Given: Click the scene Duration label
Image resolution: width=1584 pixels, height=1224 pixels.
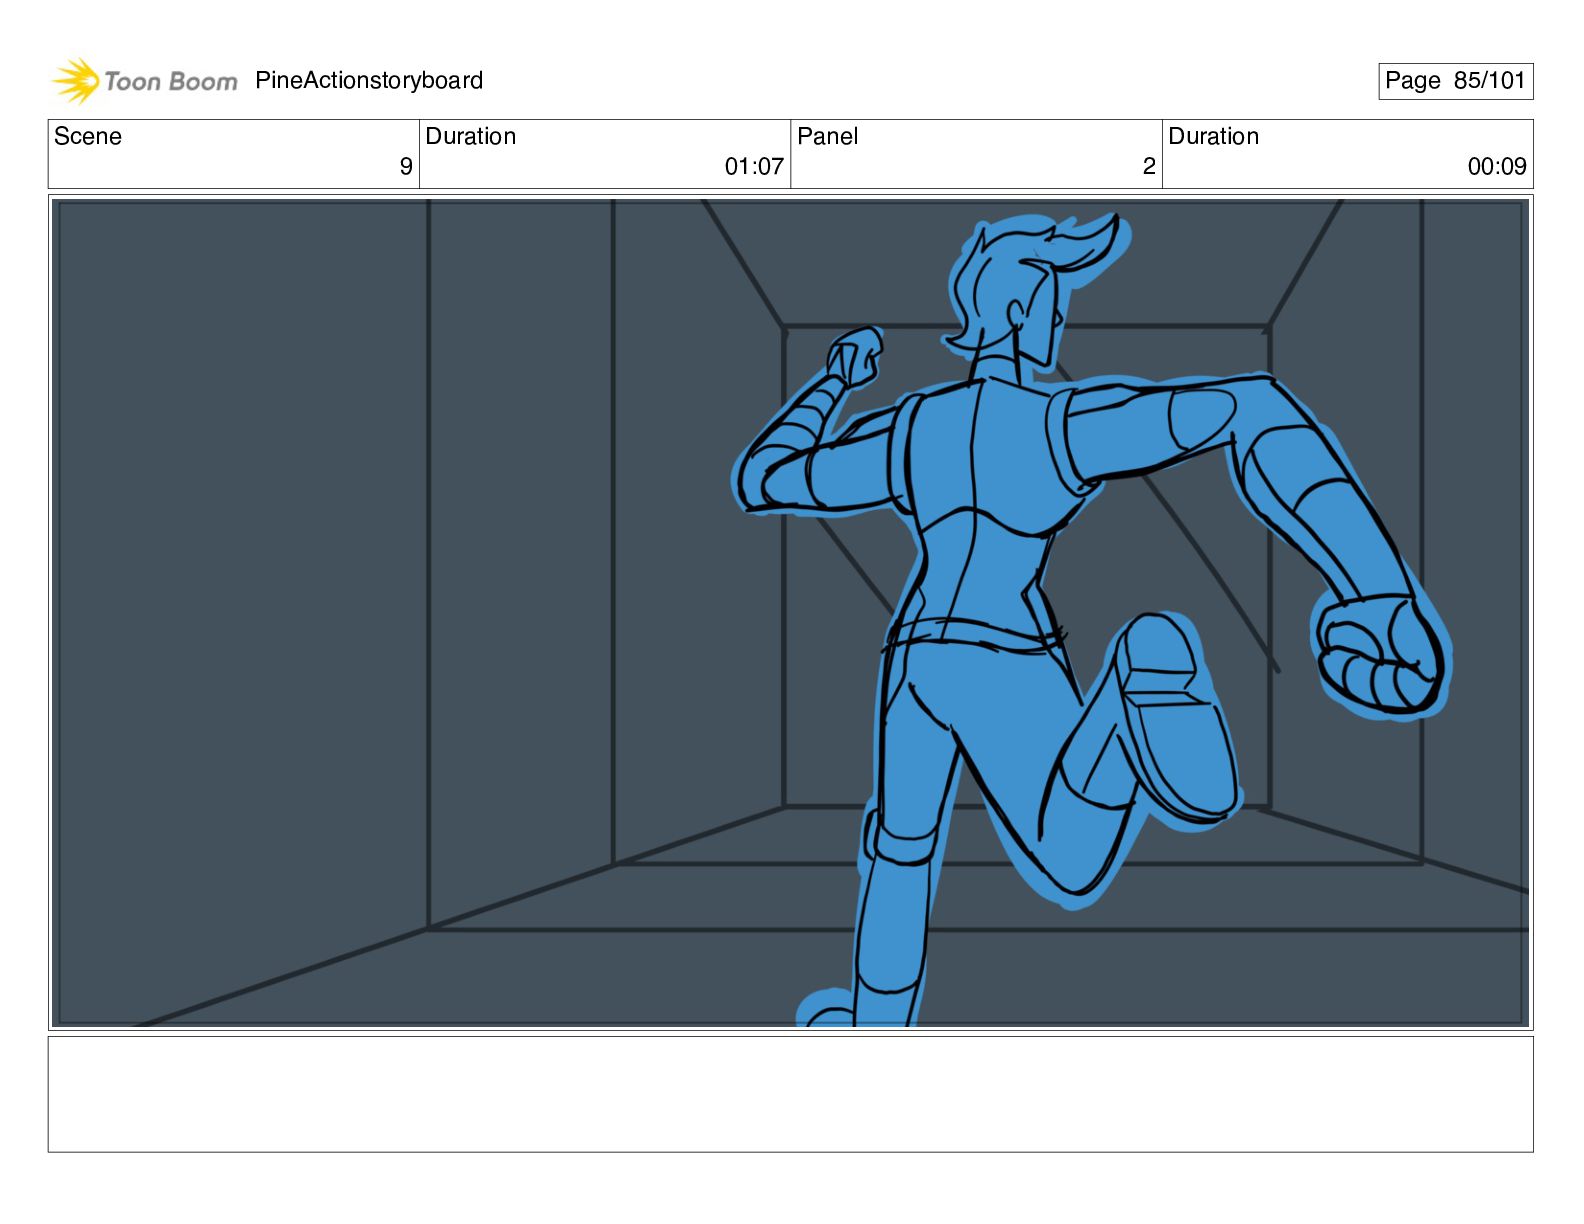Looking at the screenshot, I should coord(471,137).
